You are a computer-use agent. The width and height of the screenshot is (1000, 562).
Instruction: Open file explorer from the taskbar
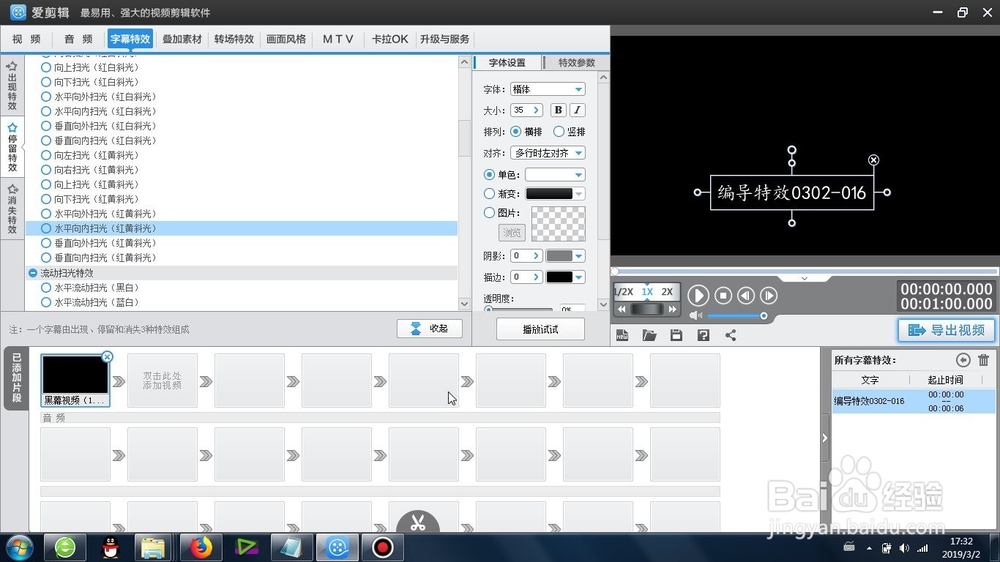[x=153, y=547]
